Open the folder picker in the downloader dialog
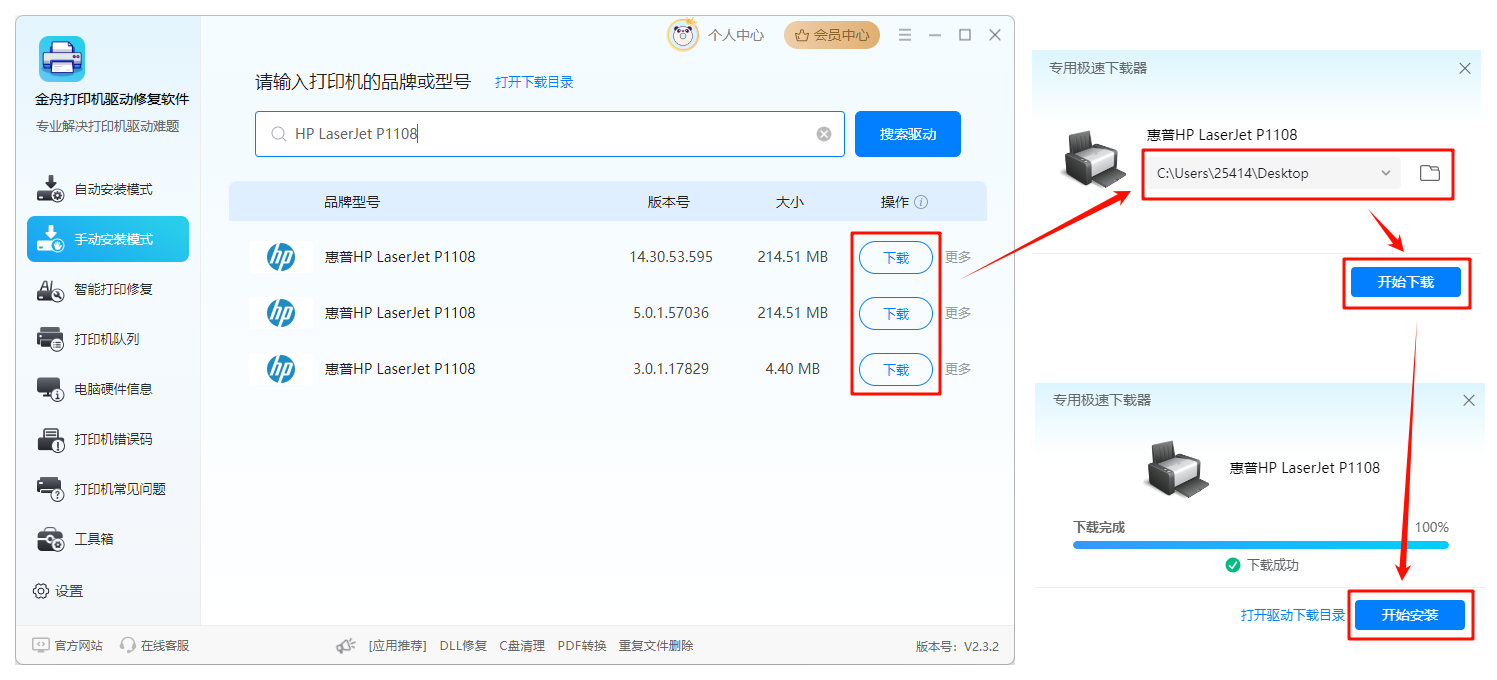This screenshot has width=1497, height=680. coord(1429,173)
